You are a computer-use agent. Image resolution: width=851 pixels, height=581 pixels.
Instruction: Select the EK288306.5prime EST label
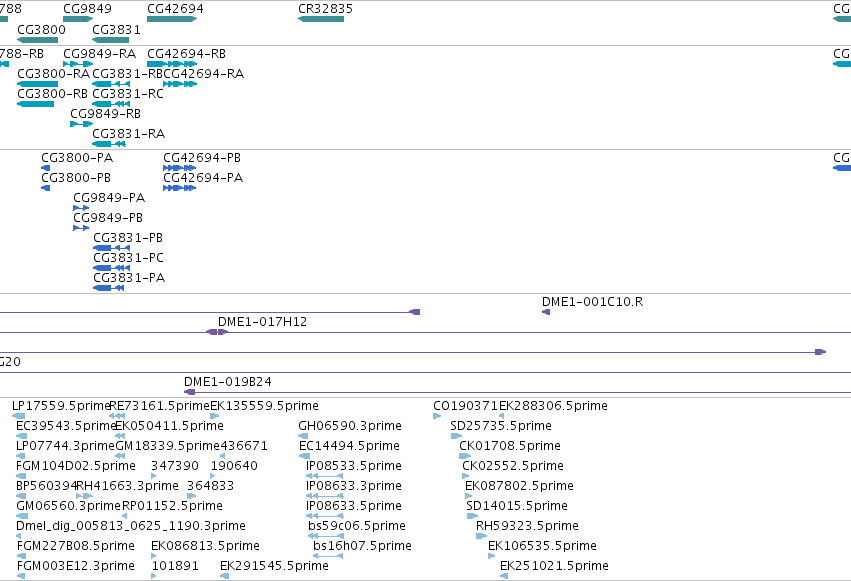tap(553, 406)
